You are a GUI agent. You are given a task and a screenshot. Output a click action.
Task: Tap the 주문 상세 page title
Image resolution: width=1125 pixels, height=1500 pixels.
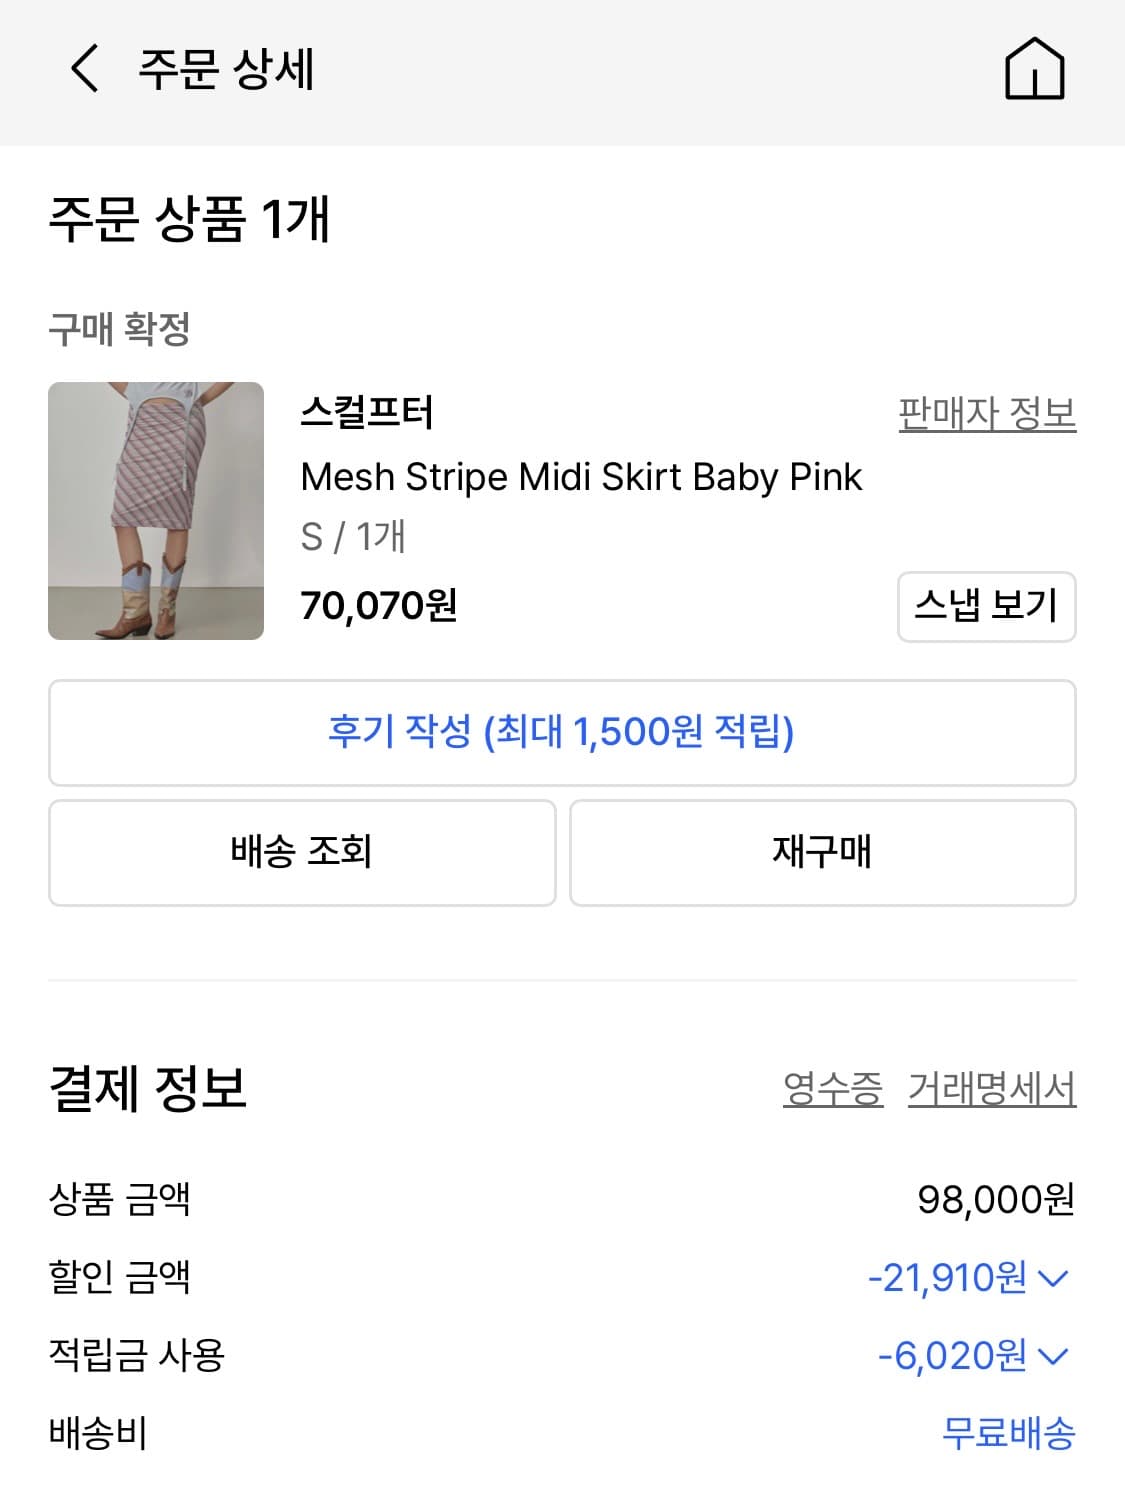226,69
